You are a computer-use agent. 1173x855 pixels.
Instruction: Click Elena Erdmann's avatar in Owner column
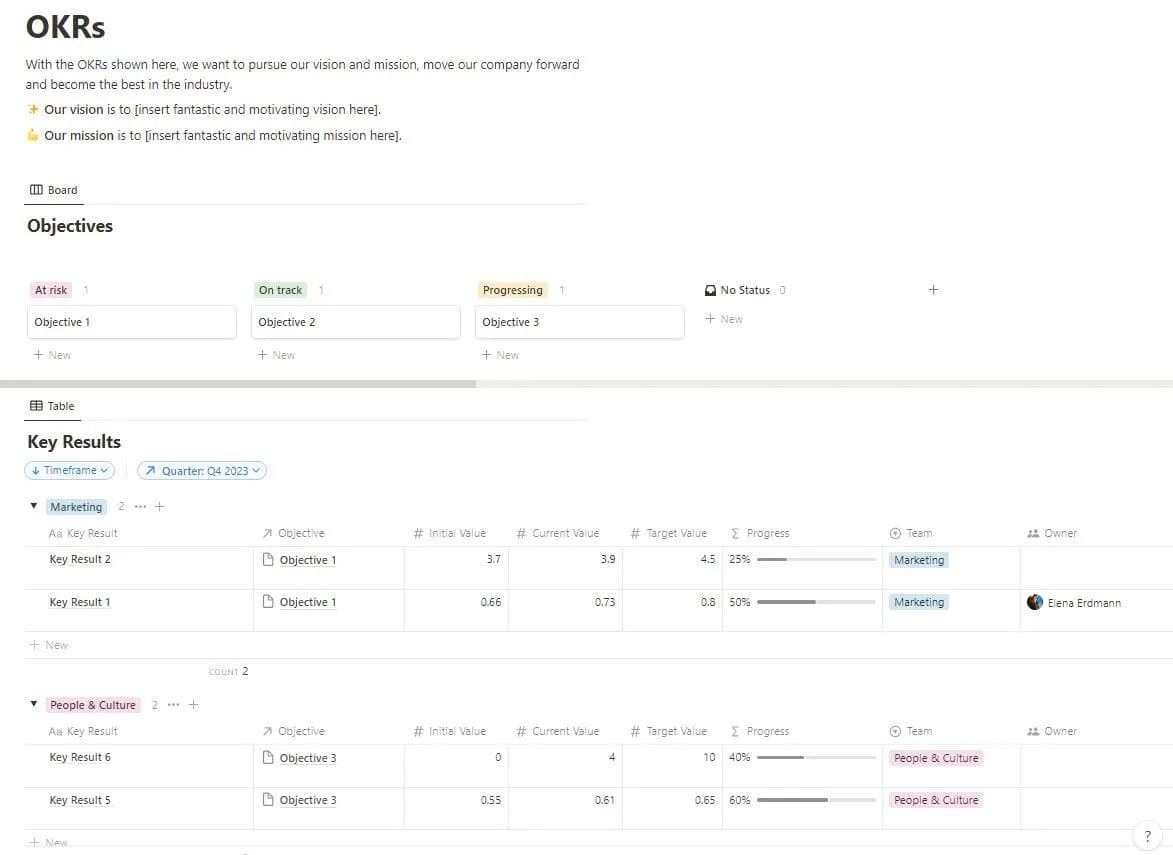[x=1035, y=602]
